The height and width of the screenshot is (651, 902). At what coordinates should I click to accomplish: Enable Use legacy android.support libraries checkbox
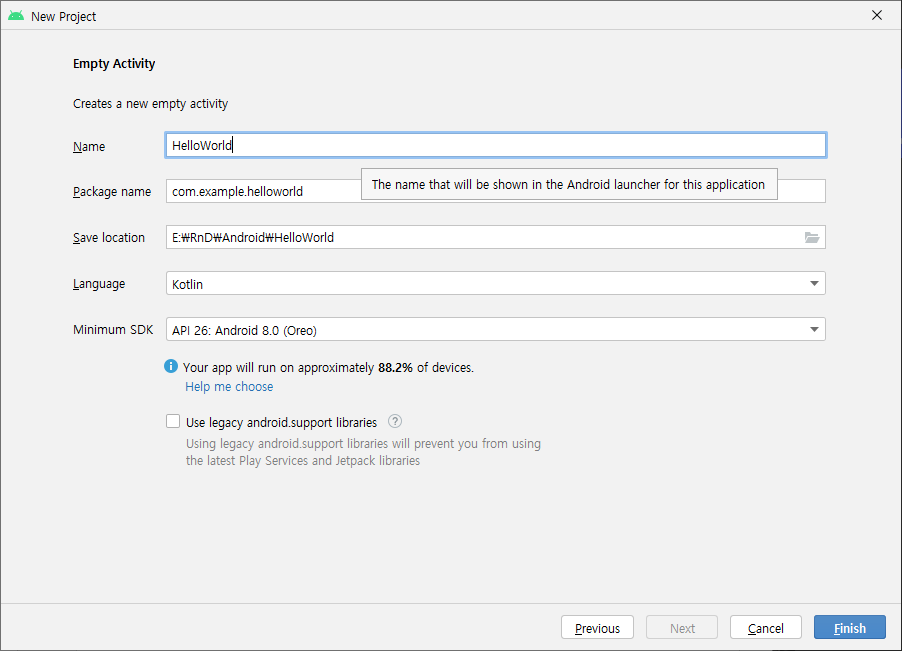173,422
